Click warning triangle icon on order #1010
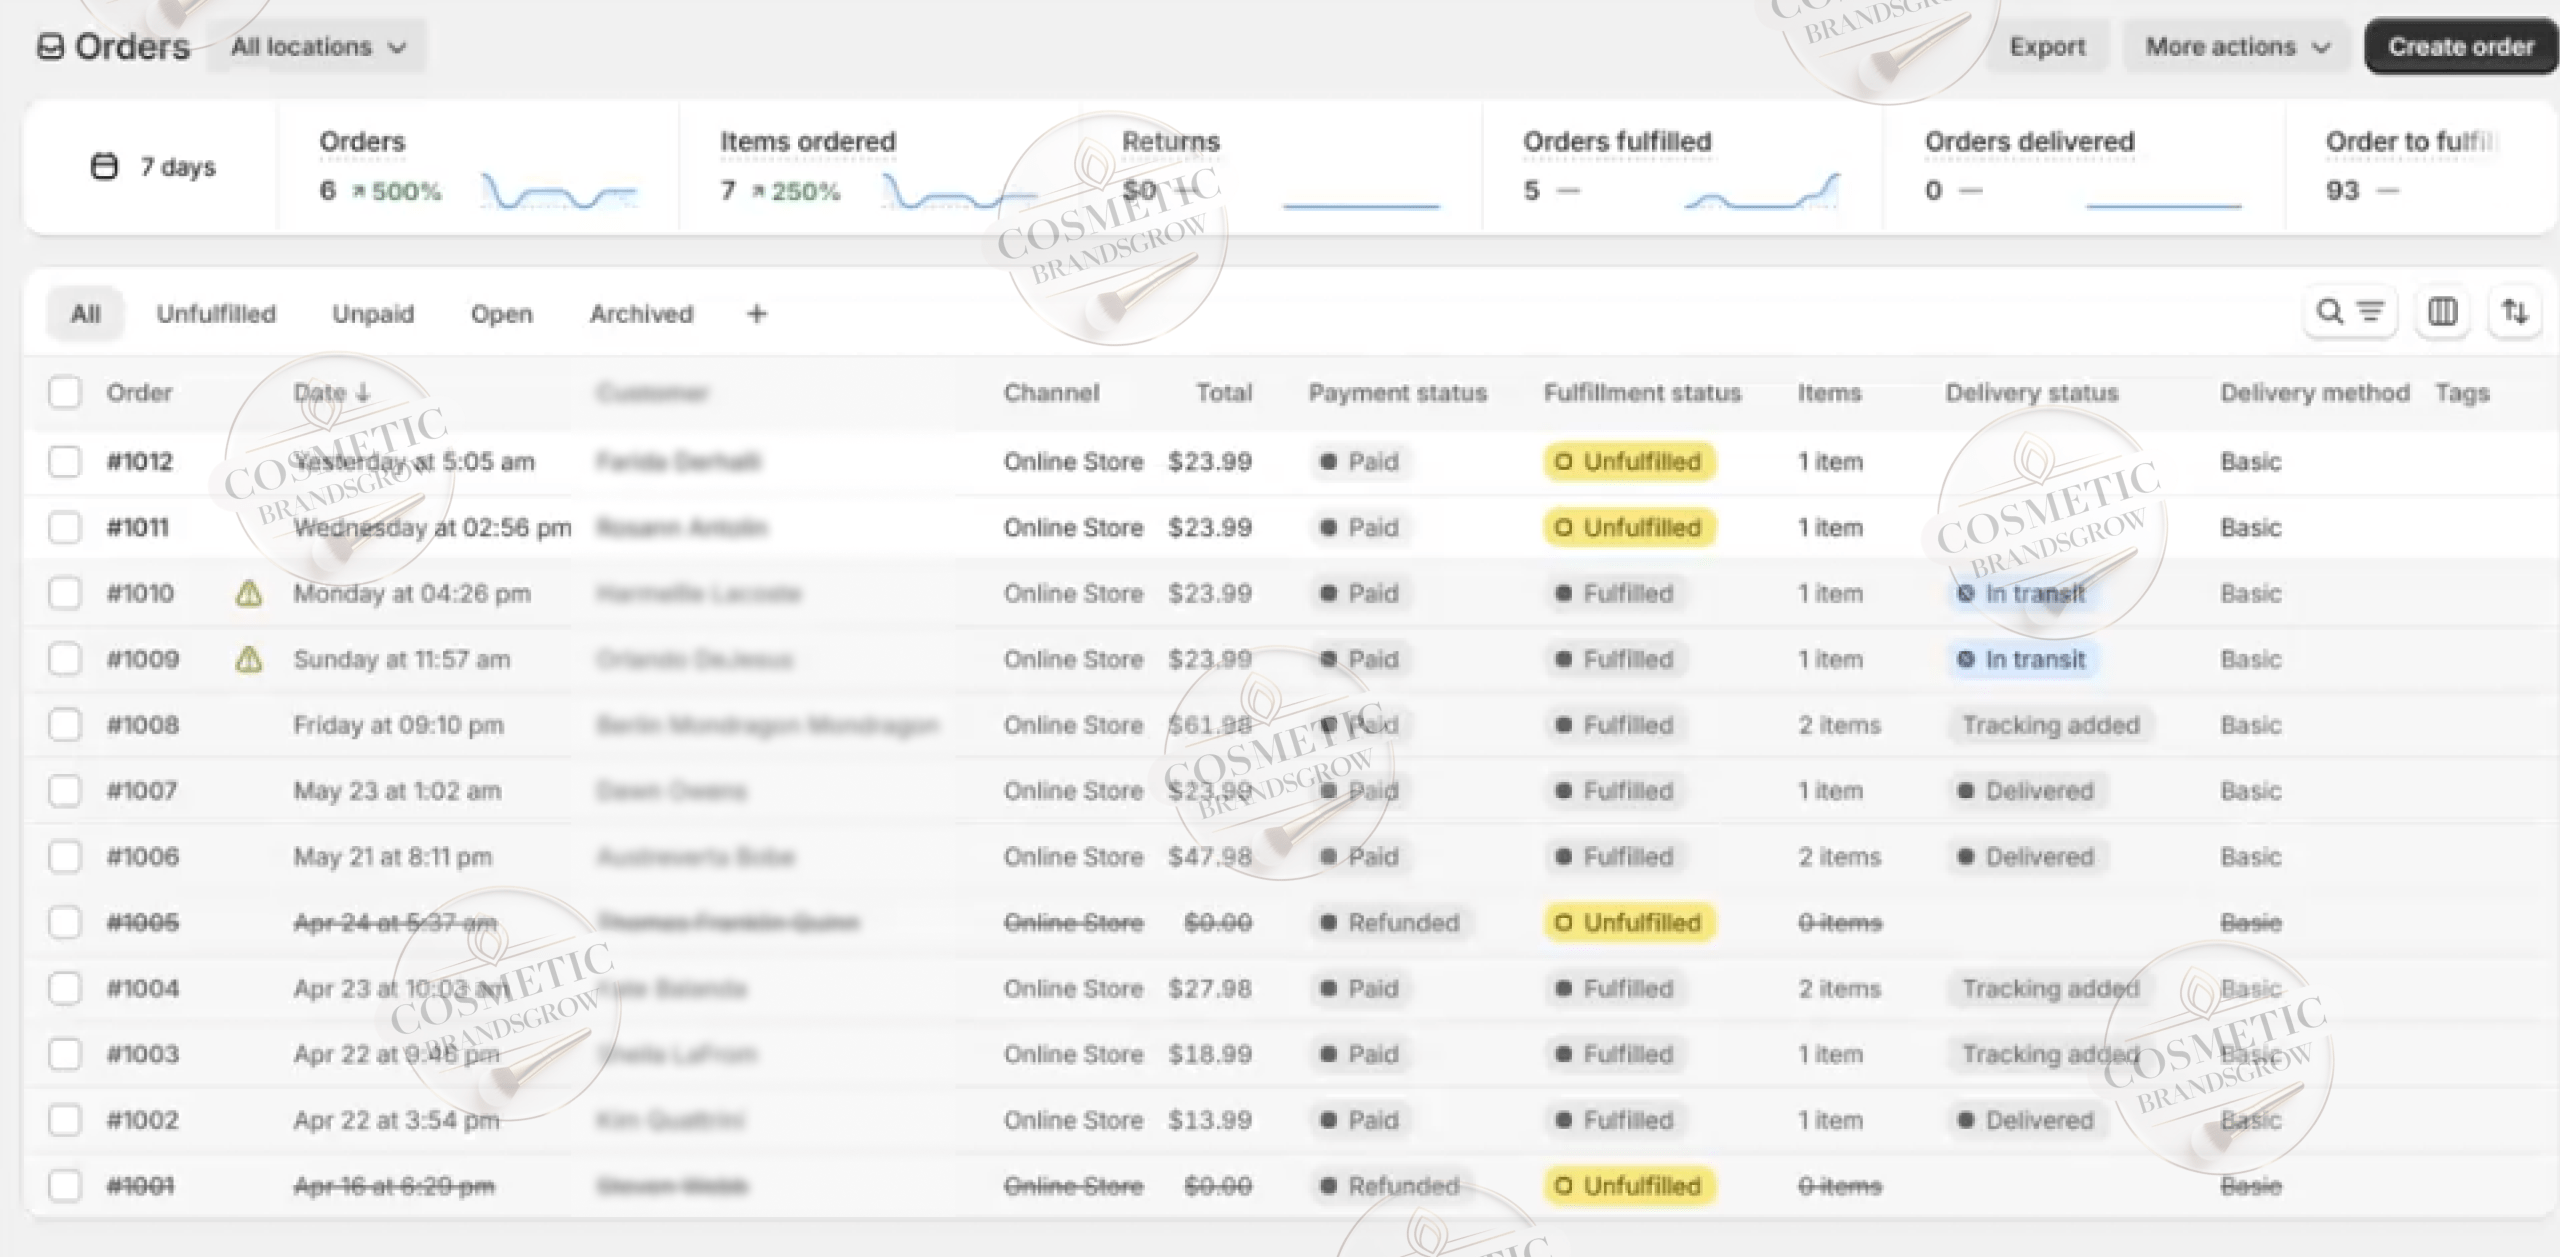Image resolution: width=2560 pixels, height=1257 pixels. 249,594
